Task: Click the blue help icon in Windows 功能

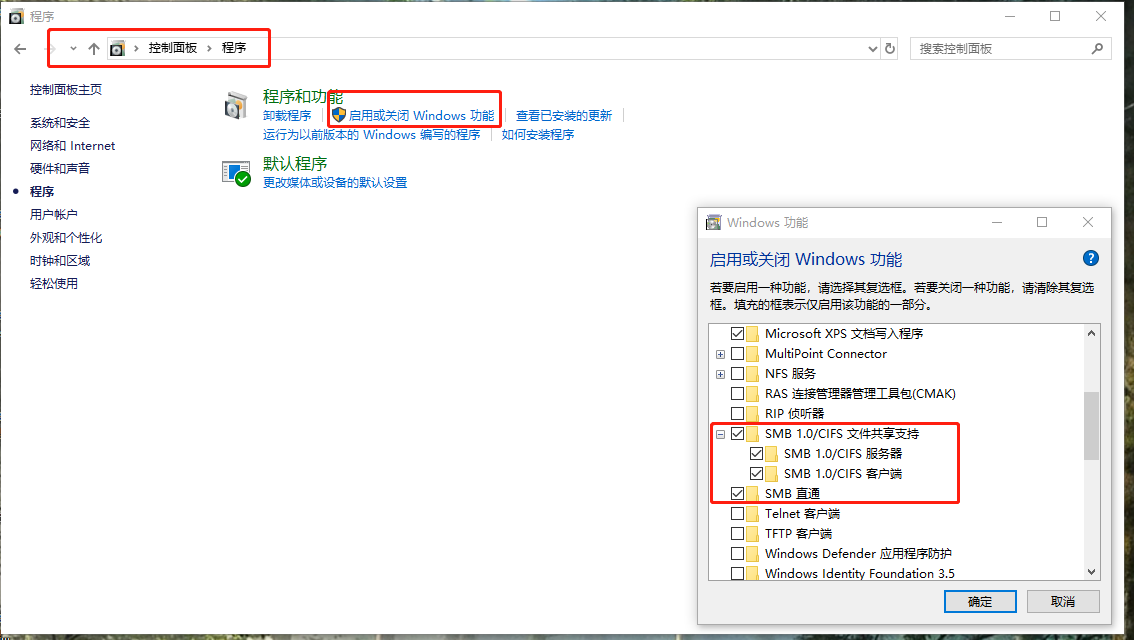Action: point(1091,258)
